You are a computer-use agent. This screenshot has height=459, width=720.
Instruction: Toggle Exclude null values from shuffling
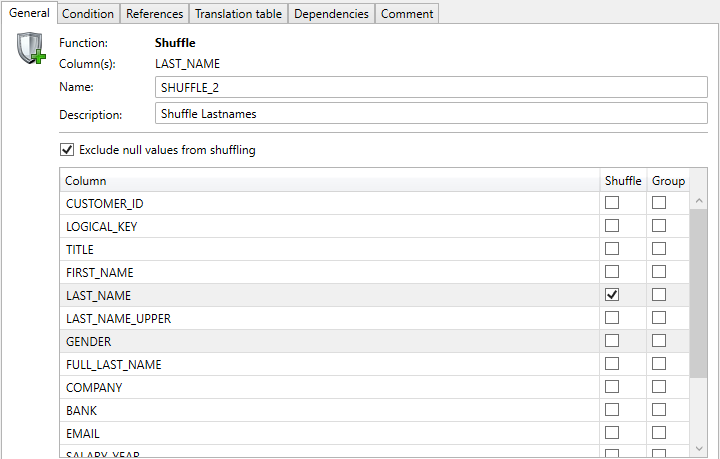coord(68,150)
